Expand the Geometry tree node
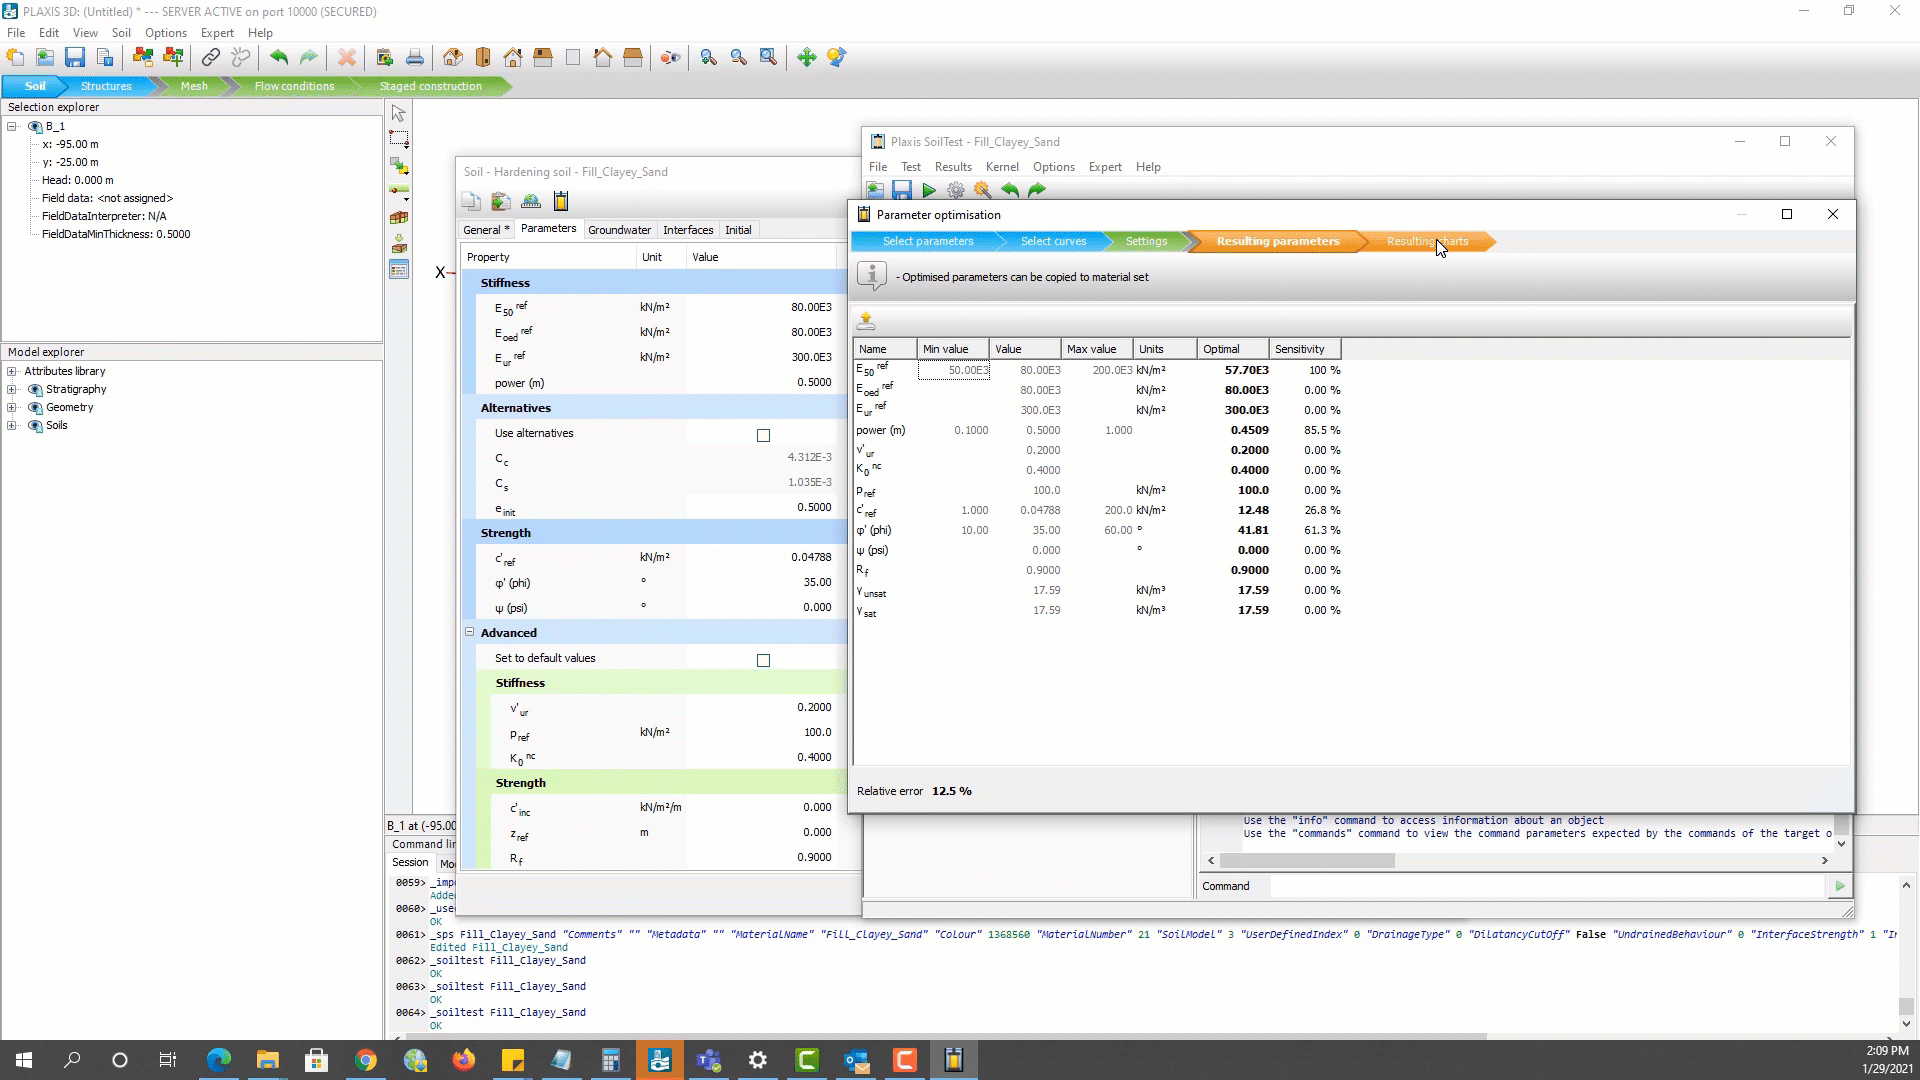This screenshot has height=1080, width=1920. [12, 407]
